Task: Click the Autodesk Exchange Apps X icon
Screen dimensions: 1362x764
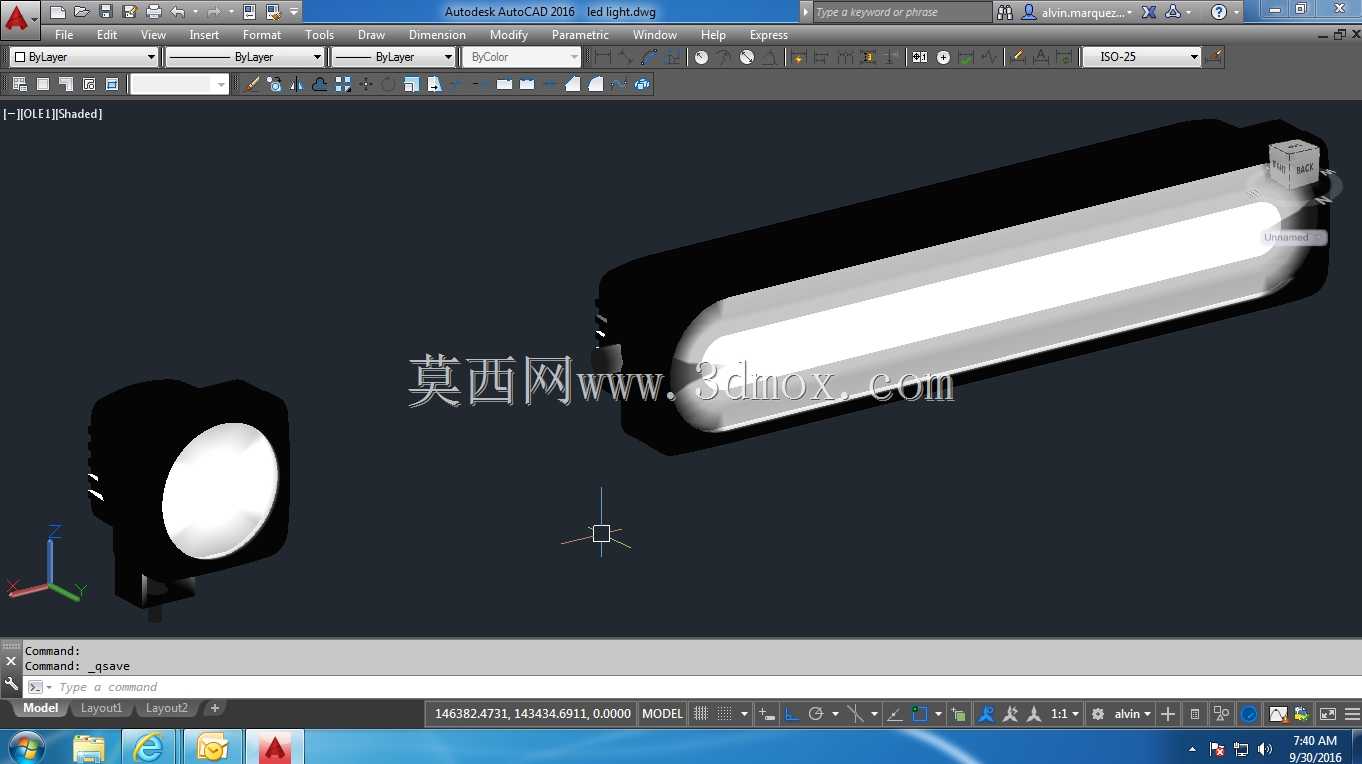Action: (1149, 12)
